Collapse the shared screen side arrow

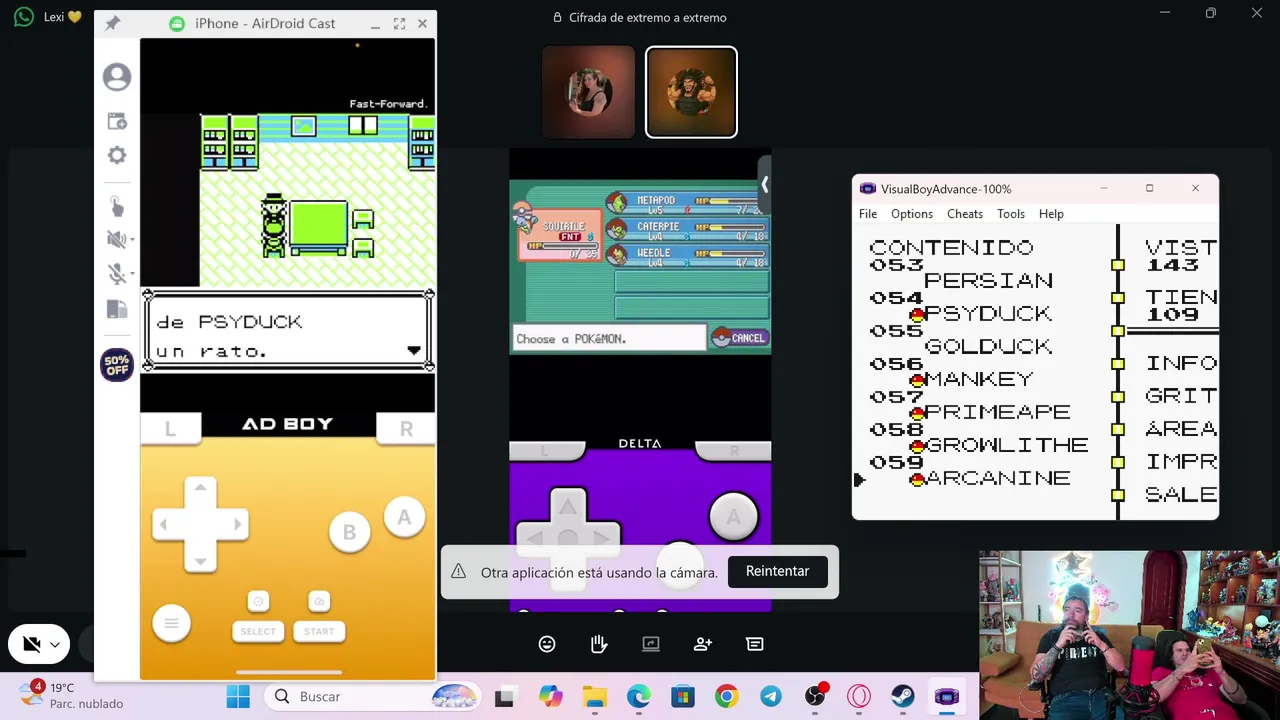coord(765,184)
